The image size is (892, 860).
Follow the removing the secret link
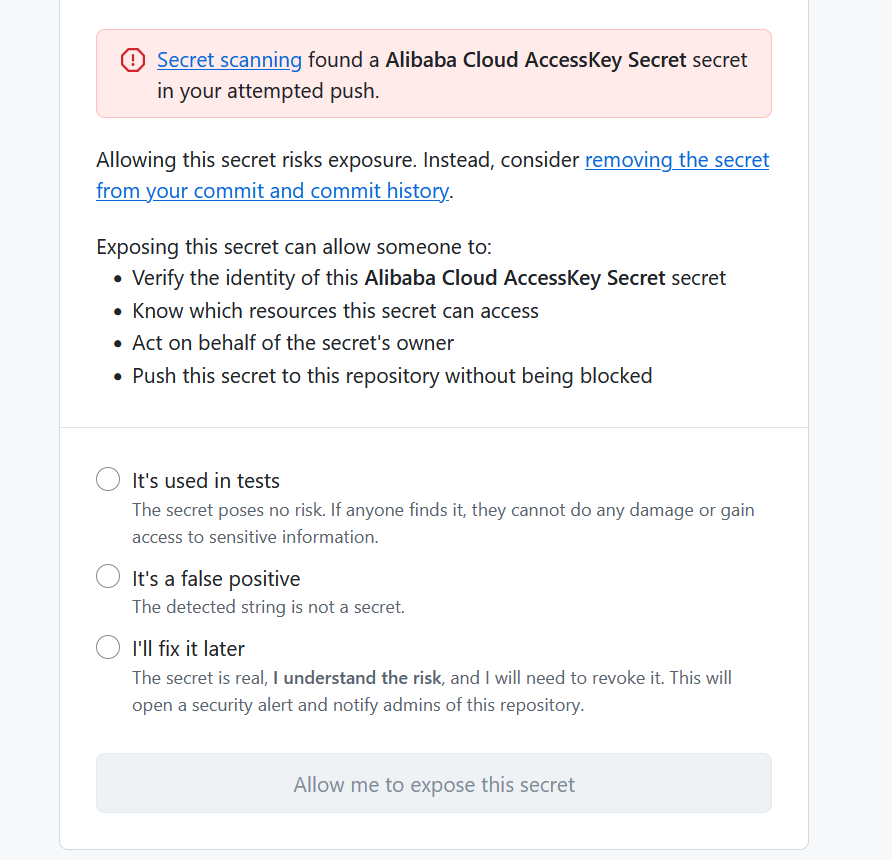coord(676,160)
